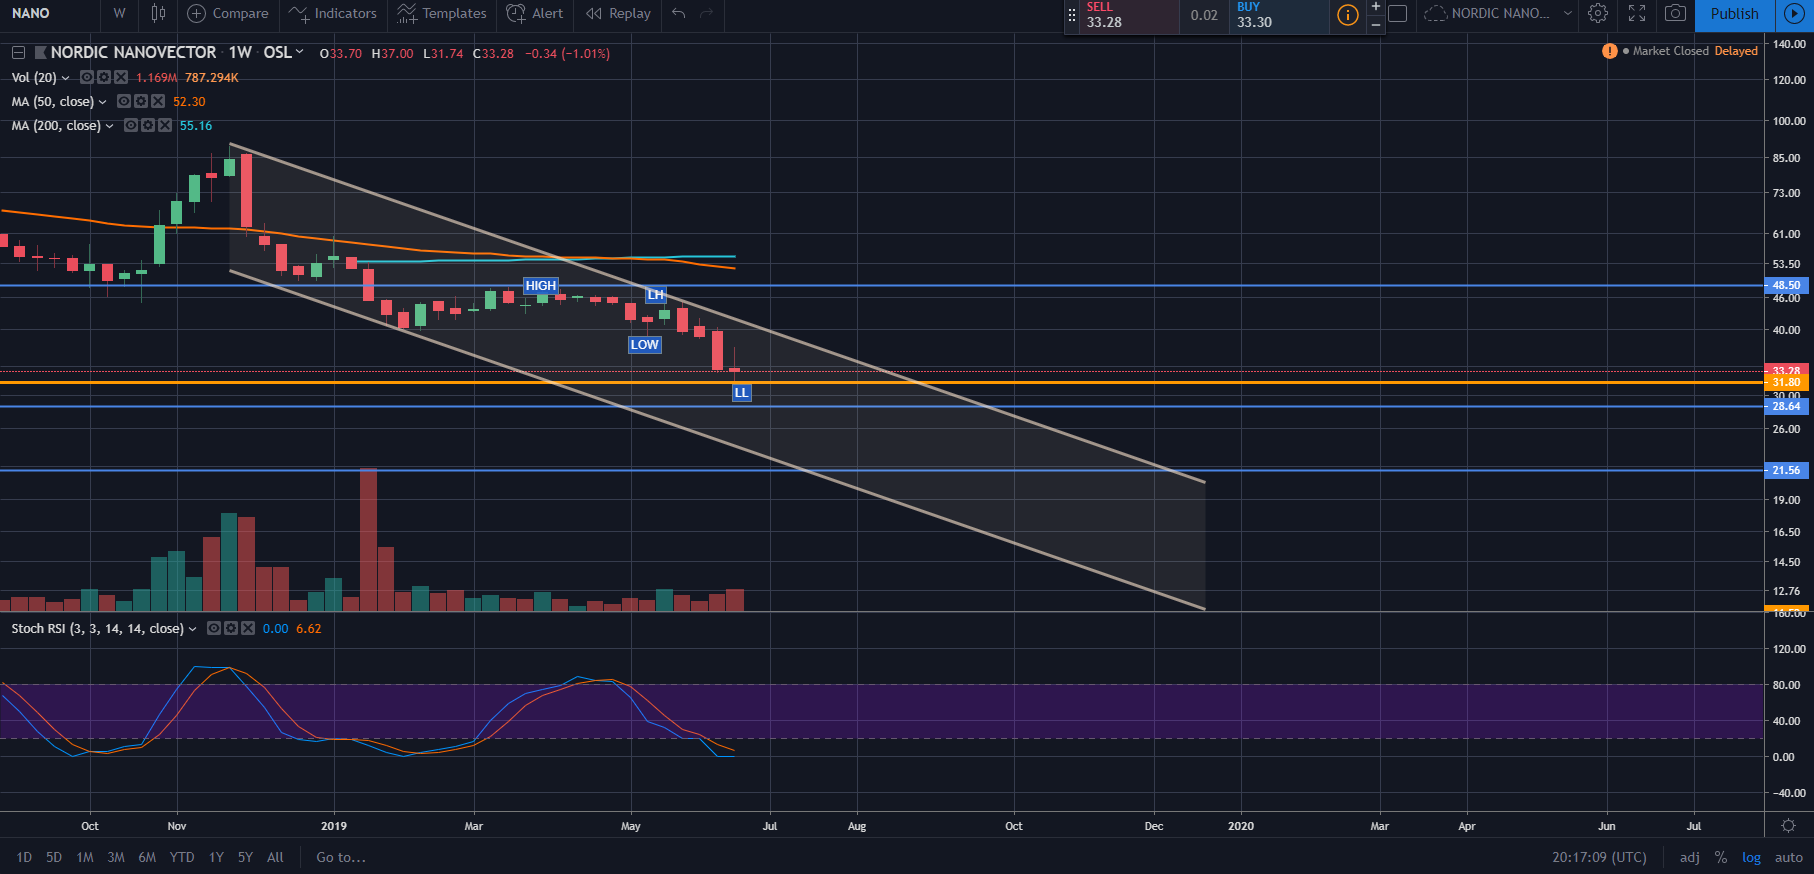
Task: Take a chart snapshot with camera icon
Action: coord(1675,13)
